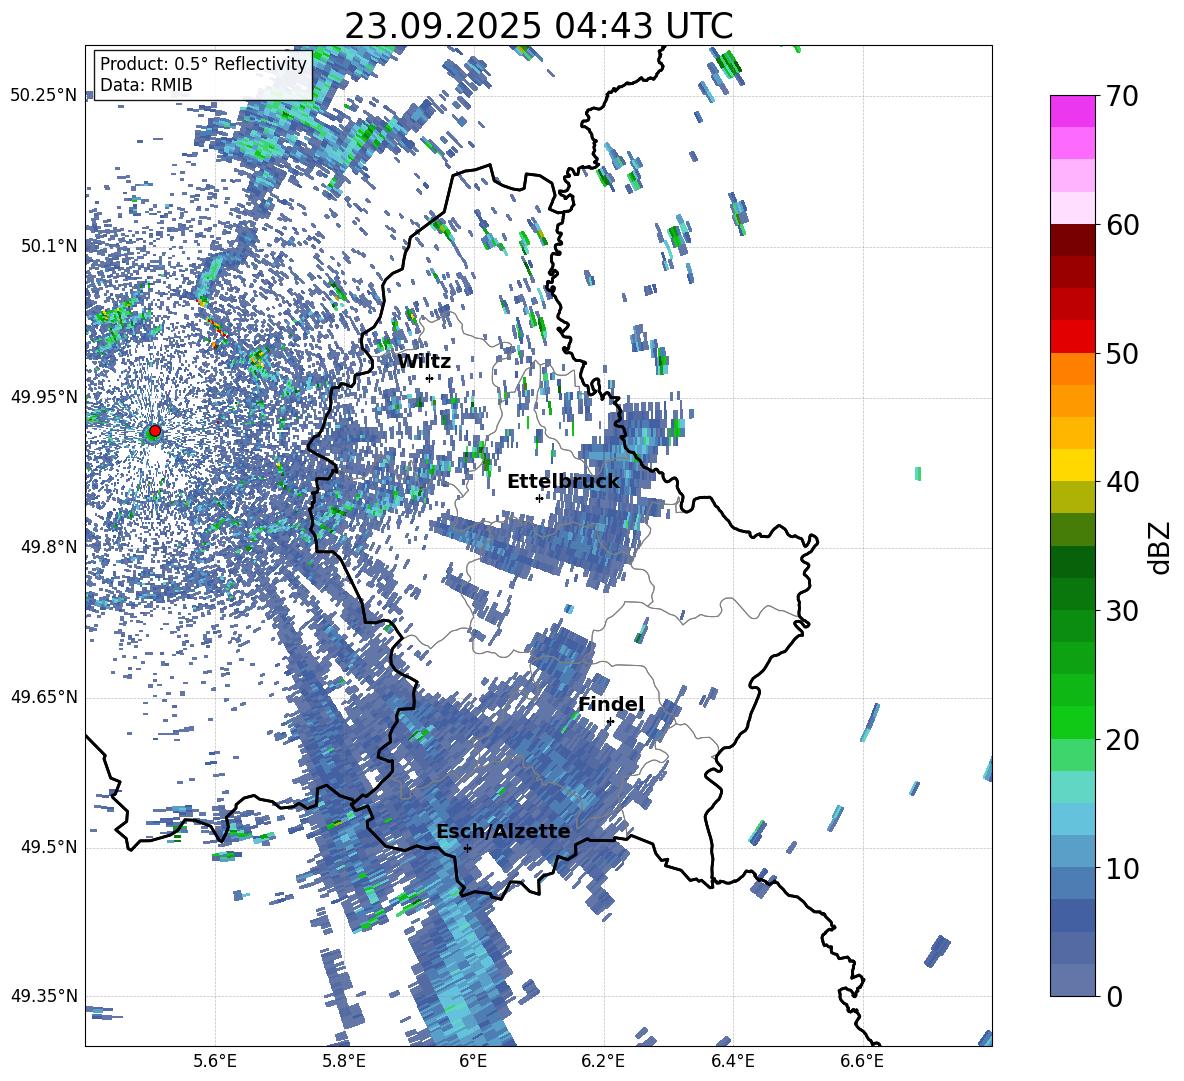
Task: Click the Esch/Alzette city label
Action: tap(503, 831)
